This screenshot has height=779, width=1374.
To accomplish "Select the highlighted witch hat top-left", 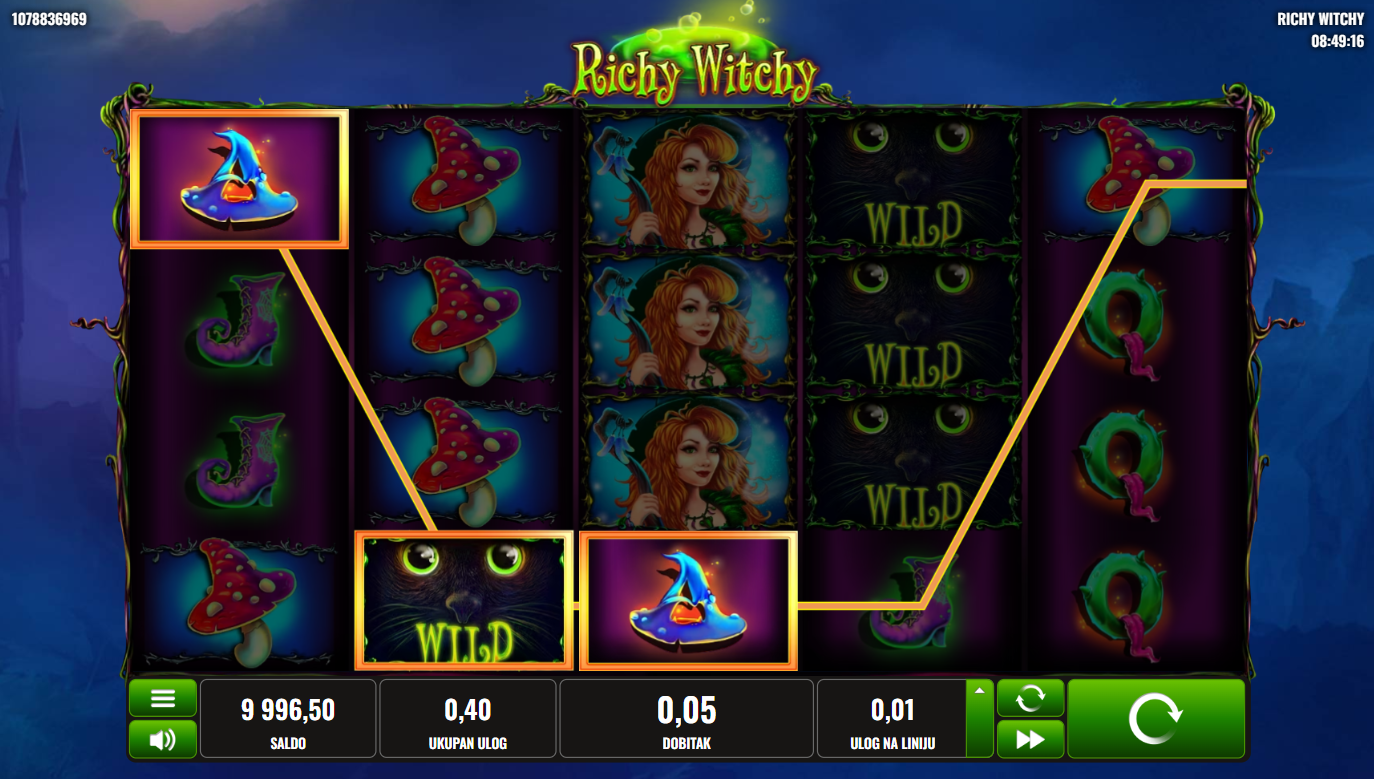I will (x=240, y=179).
